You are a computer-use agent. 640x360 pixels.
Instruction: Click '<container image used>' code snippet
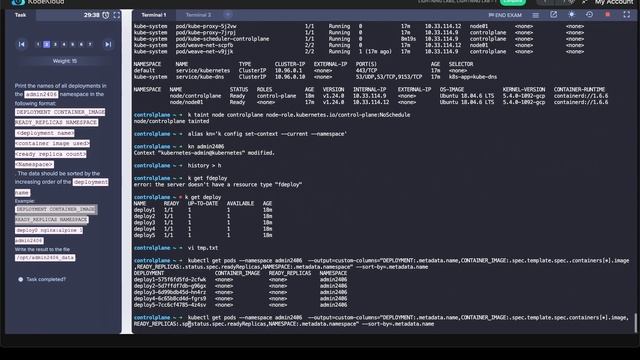52,144
